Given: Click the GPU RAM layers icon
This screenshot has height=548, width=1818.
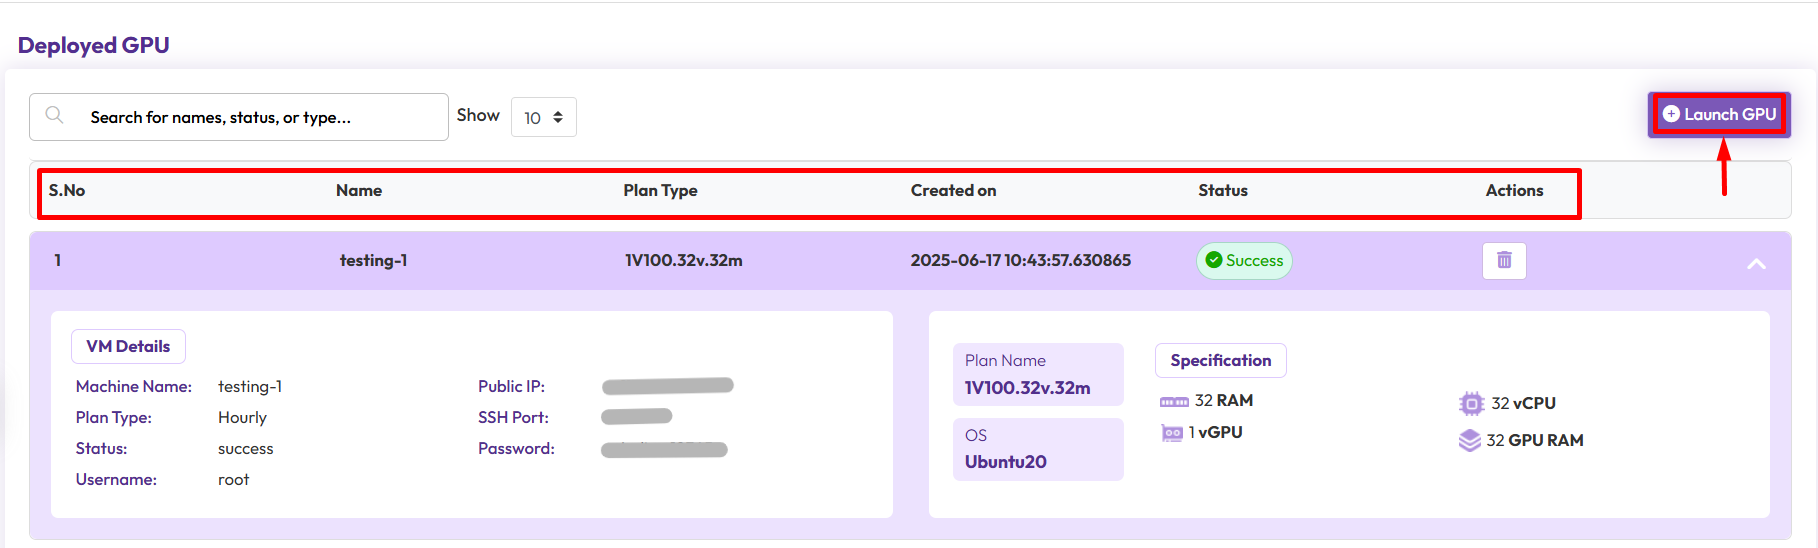Looking at the screenshot, I should click(x=1469, y=441).
